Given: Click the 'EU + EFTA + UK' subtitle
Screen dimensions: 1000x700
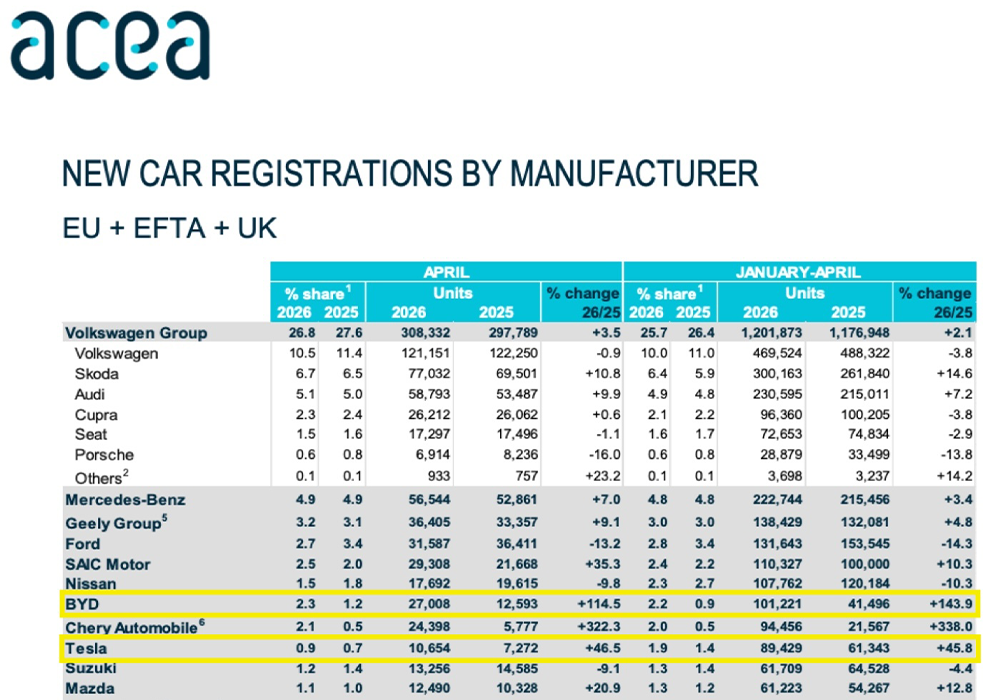Looking at the screenshot, I should 170,228.
